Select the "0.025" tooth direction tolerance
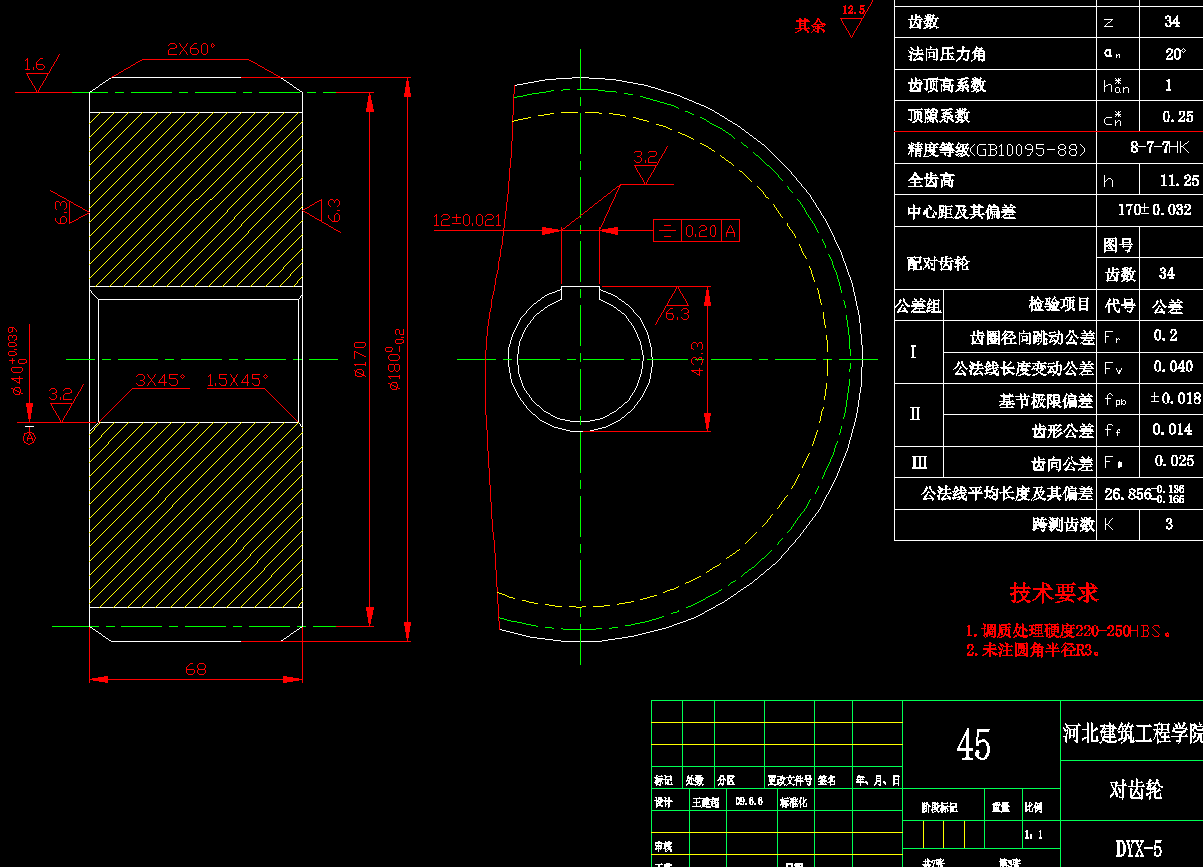The width and height of the screenshot is (1203, 867). 1174,461
